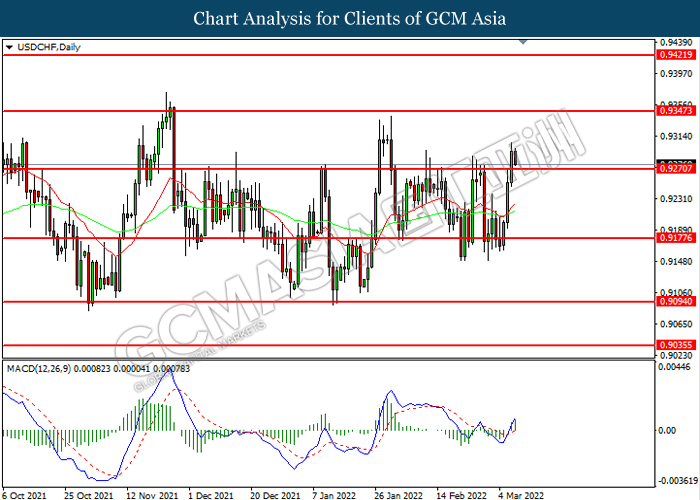Viewport: 700px width, 500px height.
Task: Click the 1 Dec 2021 date label
Action: (211, 495)
